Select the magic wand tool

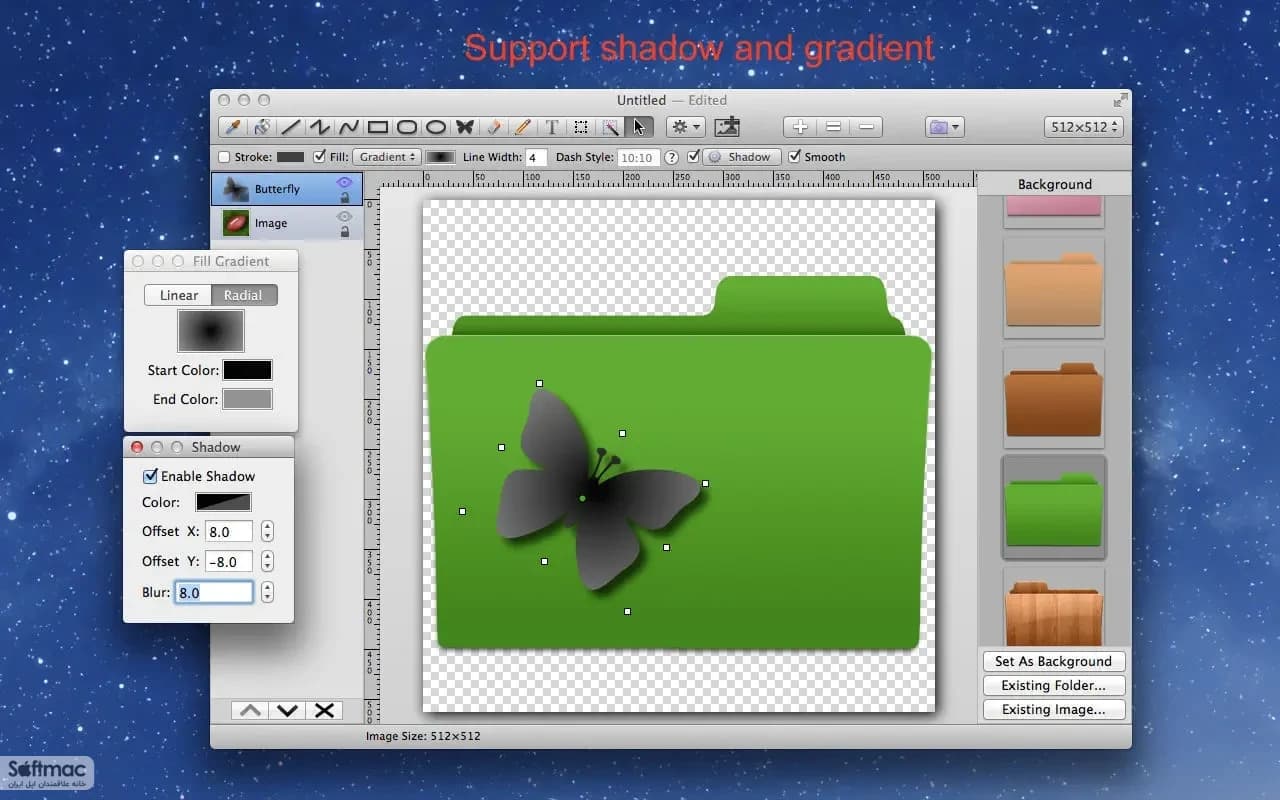pos(610,127)
